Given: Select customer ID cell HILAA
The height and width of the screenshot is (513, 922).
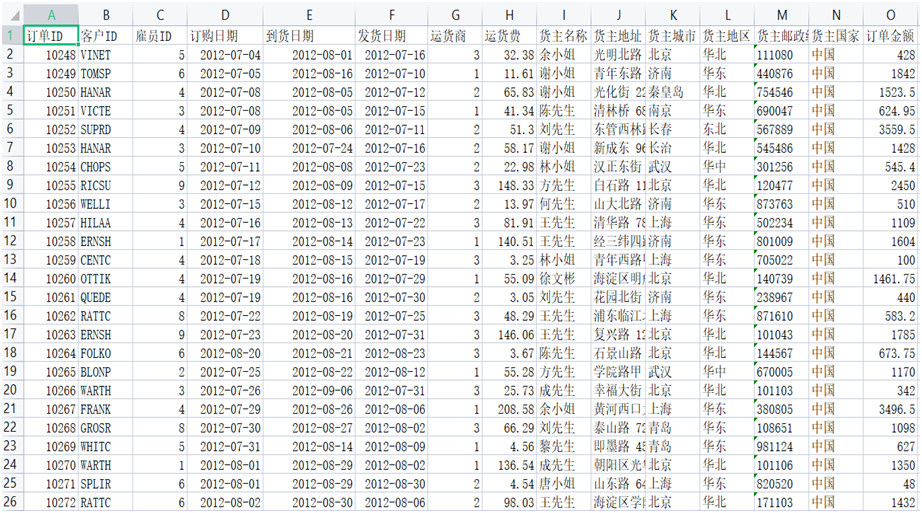Looking at the screenshot, I should [105, 222].
